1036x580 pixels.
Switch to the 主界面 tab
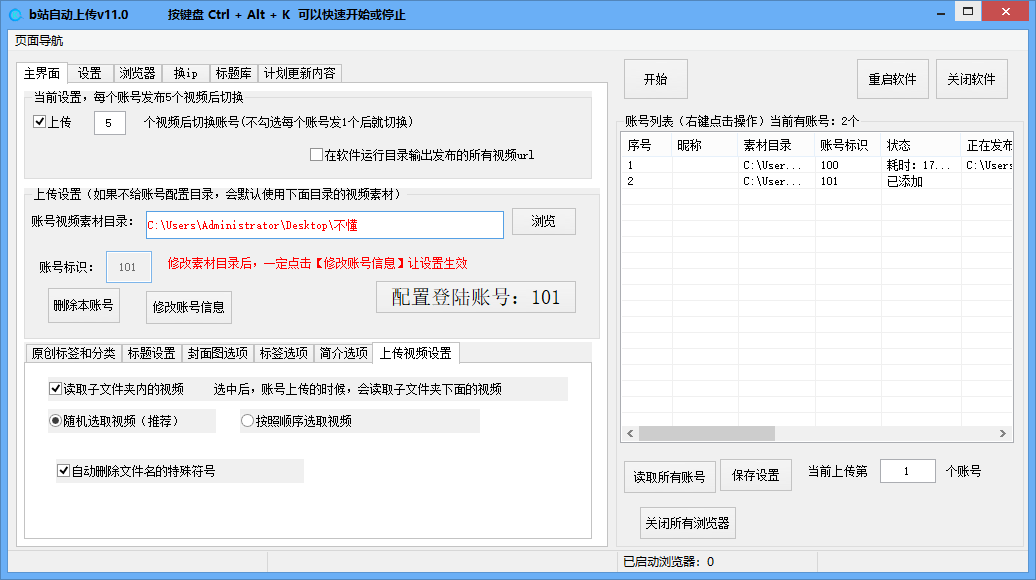pyautogui.click(x=42, y=73)
